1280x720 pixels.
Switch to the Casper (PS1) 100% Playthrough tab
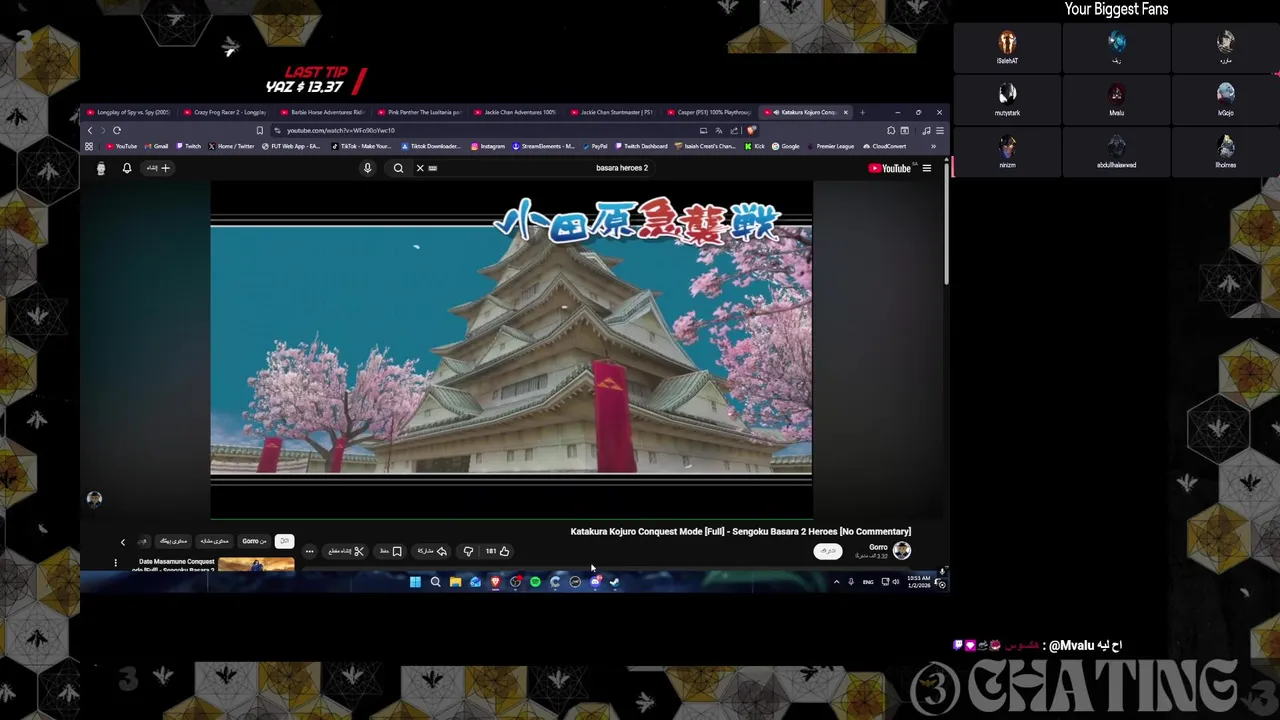(710, 112)
